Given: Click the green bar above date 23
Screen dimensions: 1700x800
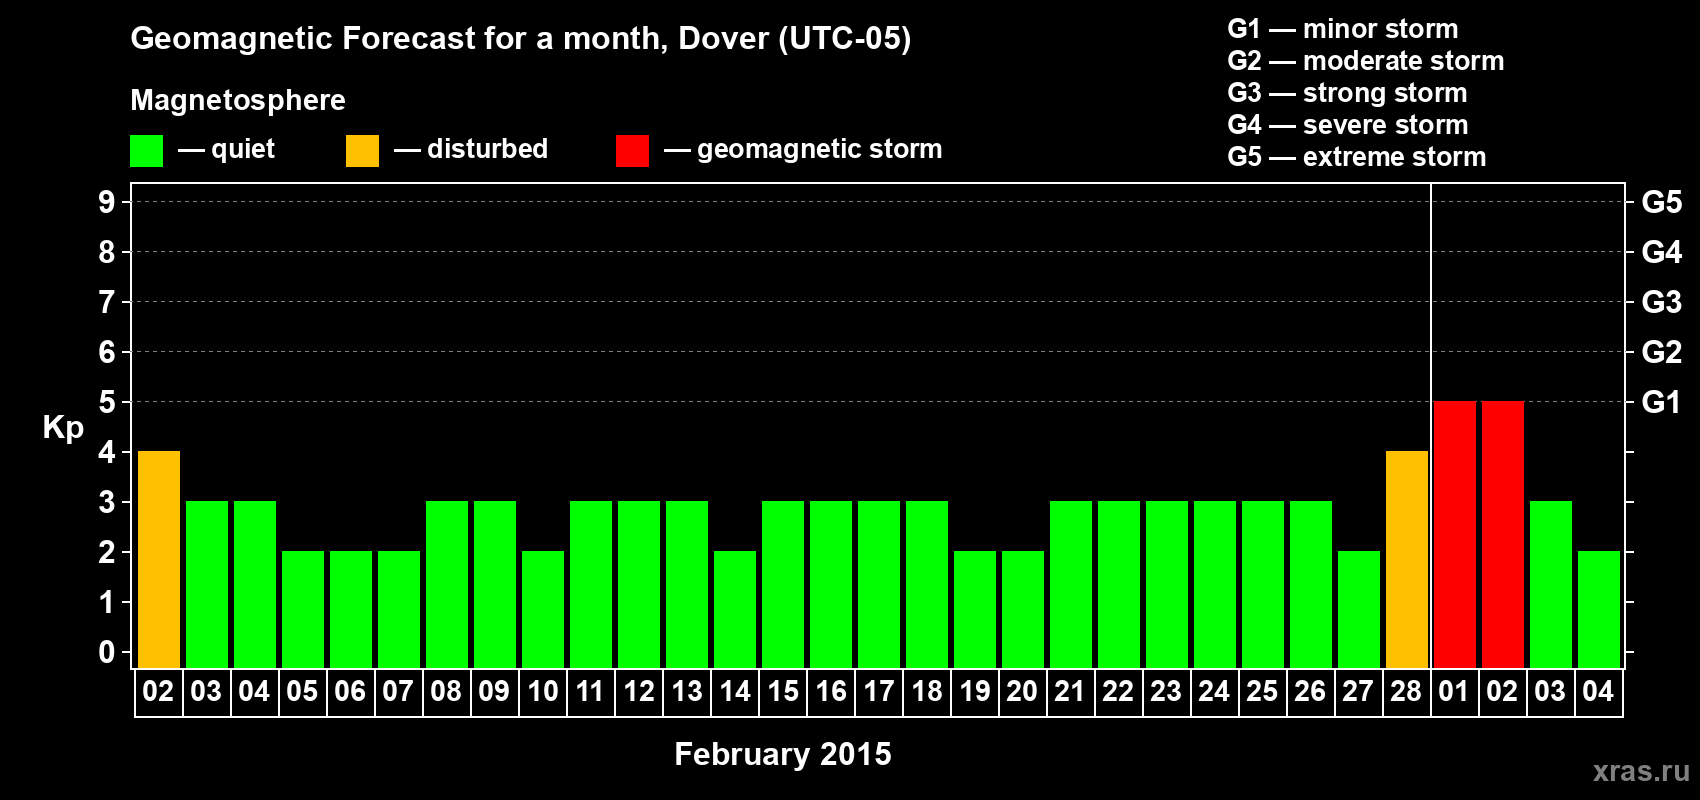Looking at the screenshot, I should coord(1167,584).
